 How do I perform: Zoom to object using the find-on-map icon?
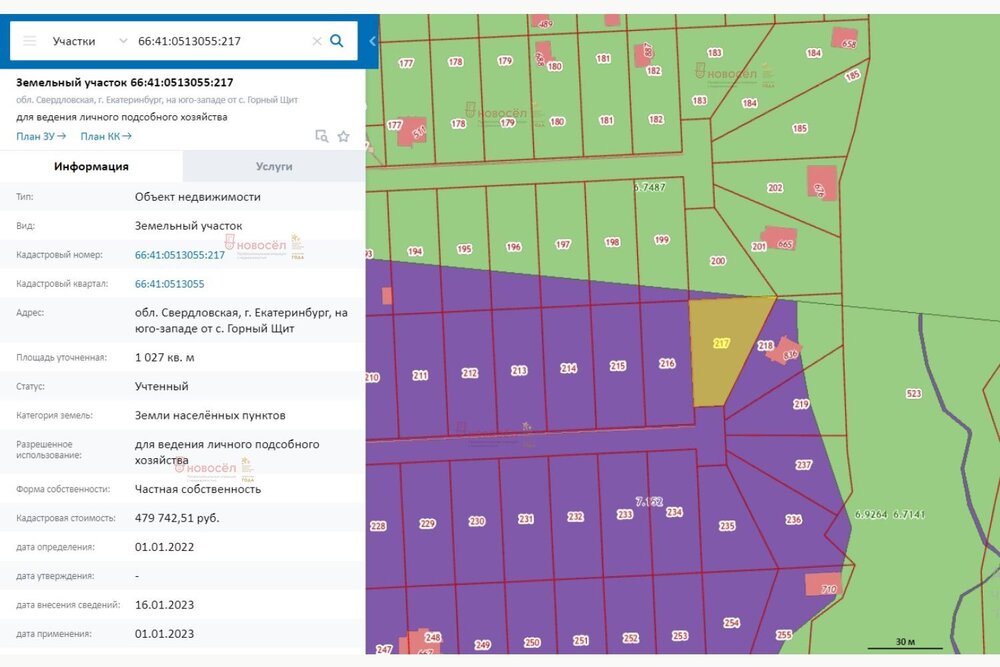point(321,136)
